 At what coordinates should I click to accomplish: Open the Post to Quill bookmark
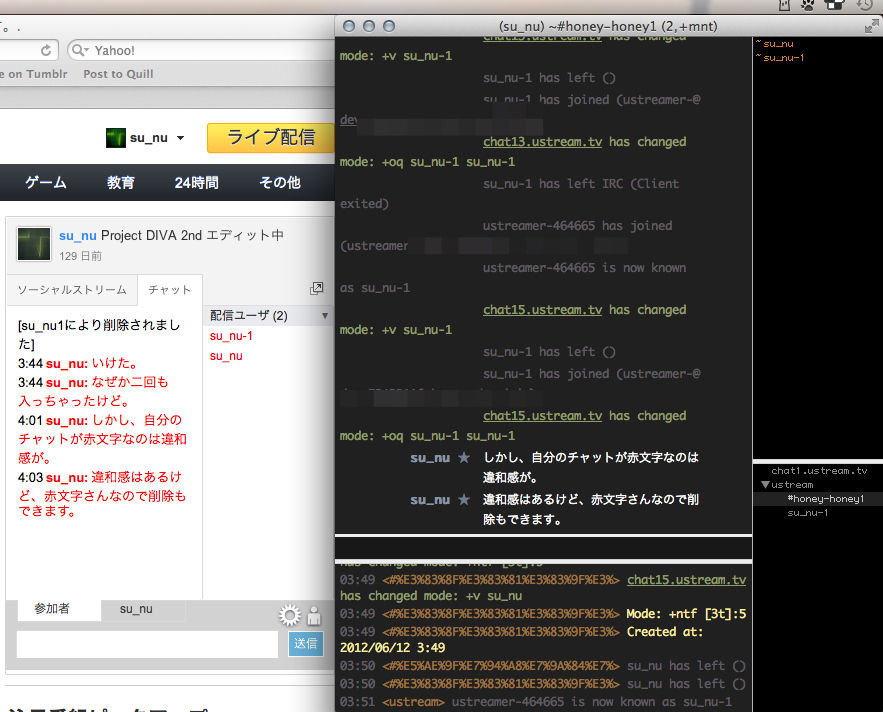[118, 74]
